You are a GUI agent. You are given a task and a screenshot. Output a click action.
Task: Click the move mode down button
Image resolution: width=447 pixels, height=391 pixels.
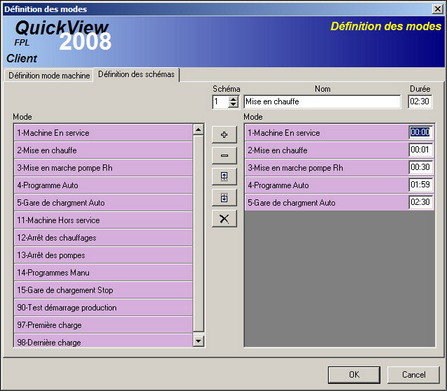tap(224, 198)
